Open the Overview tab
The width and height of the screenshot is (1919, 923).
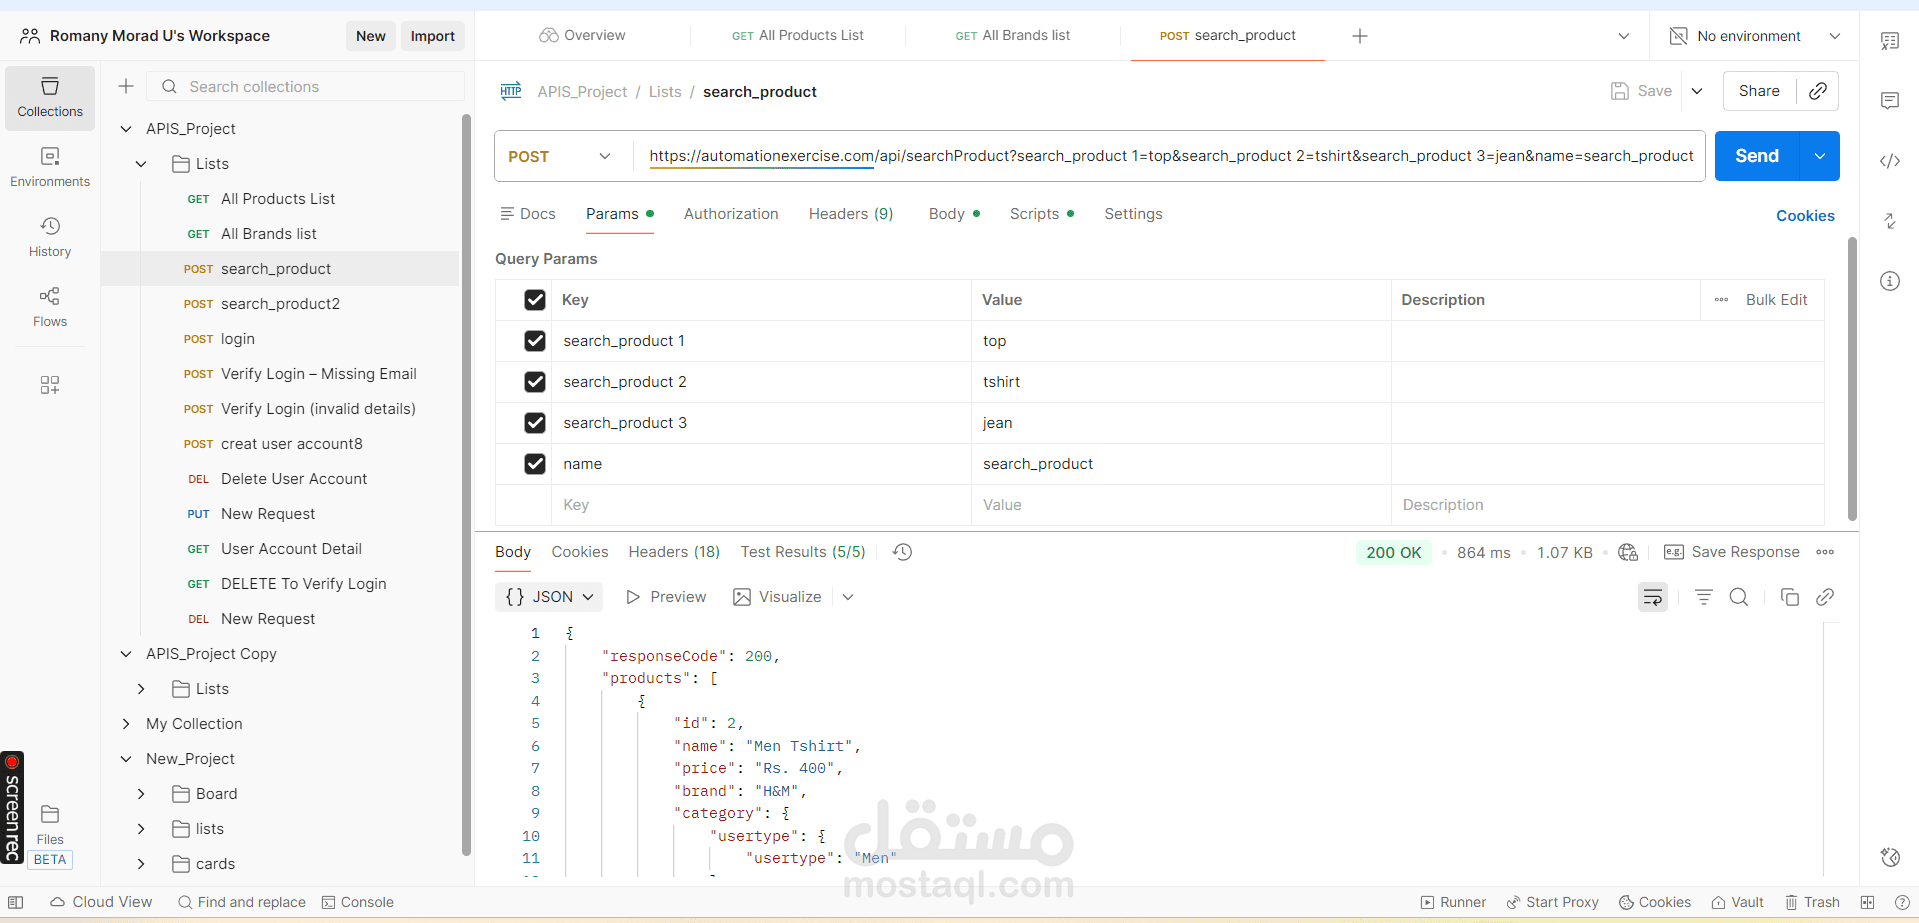(583, 36)
